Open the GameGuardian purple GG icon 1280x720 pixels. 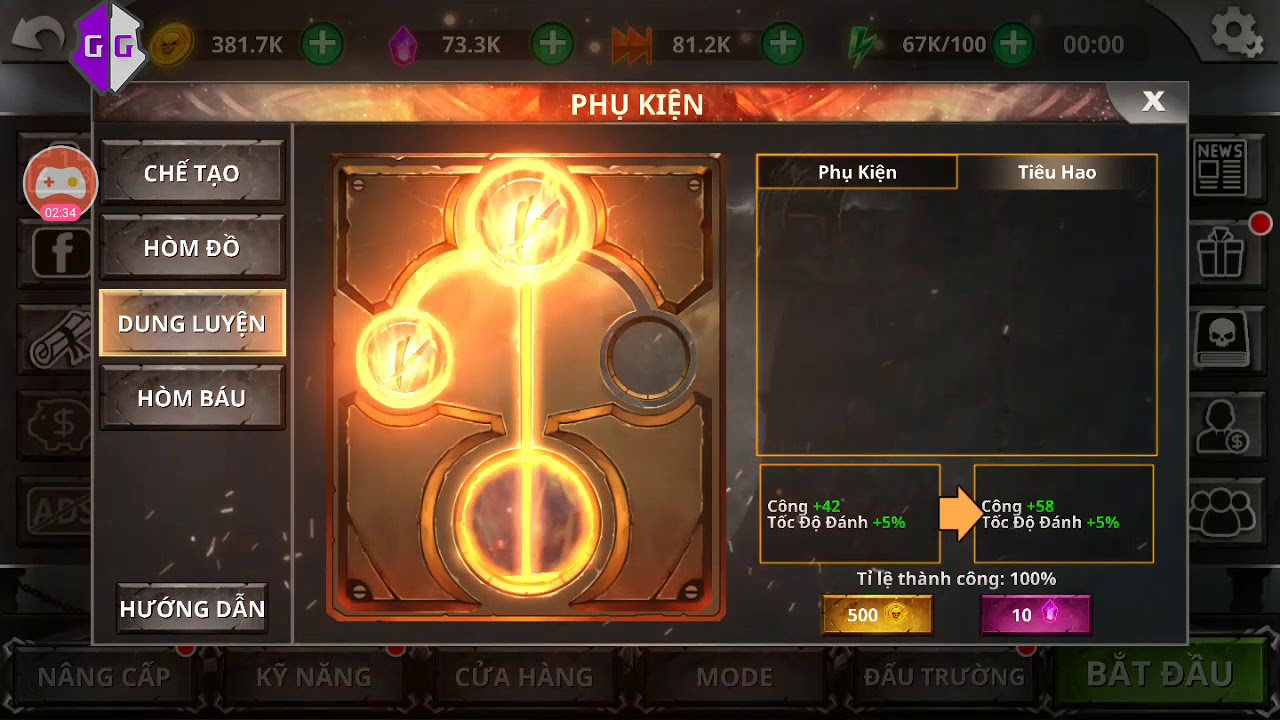[x=107, y=45]
